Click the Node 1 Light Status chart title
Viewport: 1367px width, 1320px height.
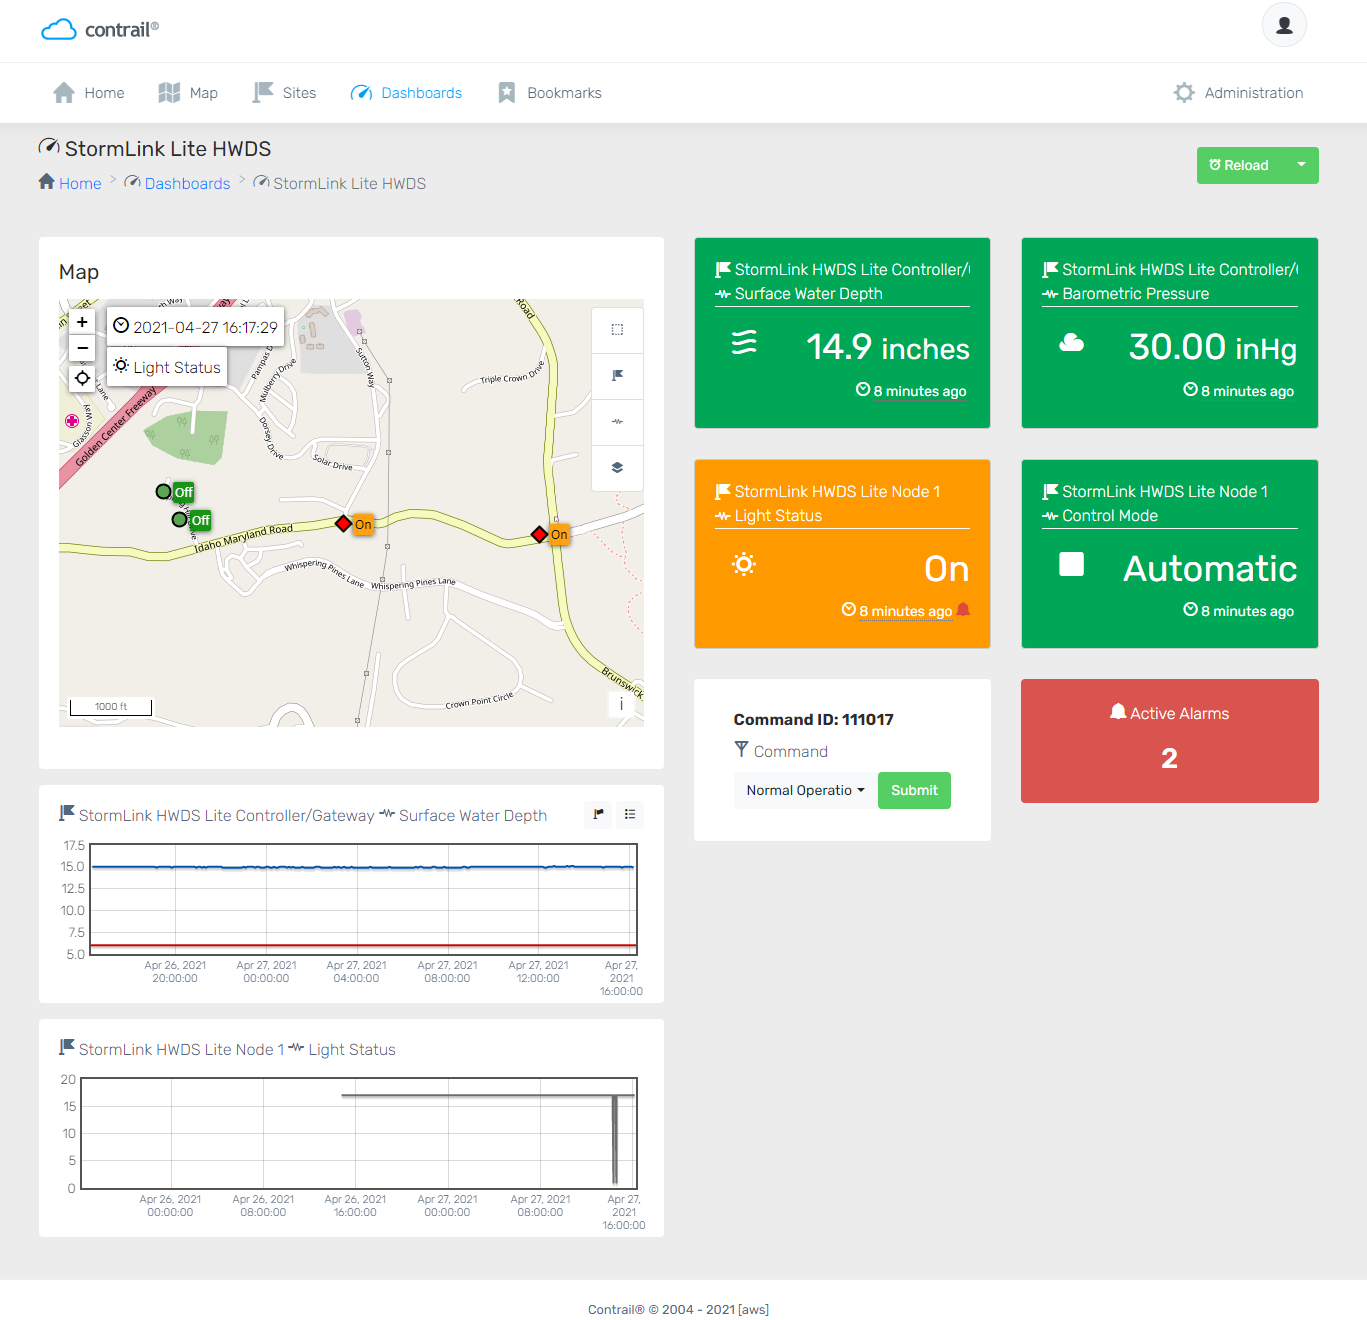point(237,1049)
